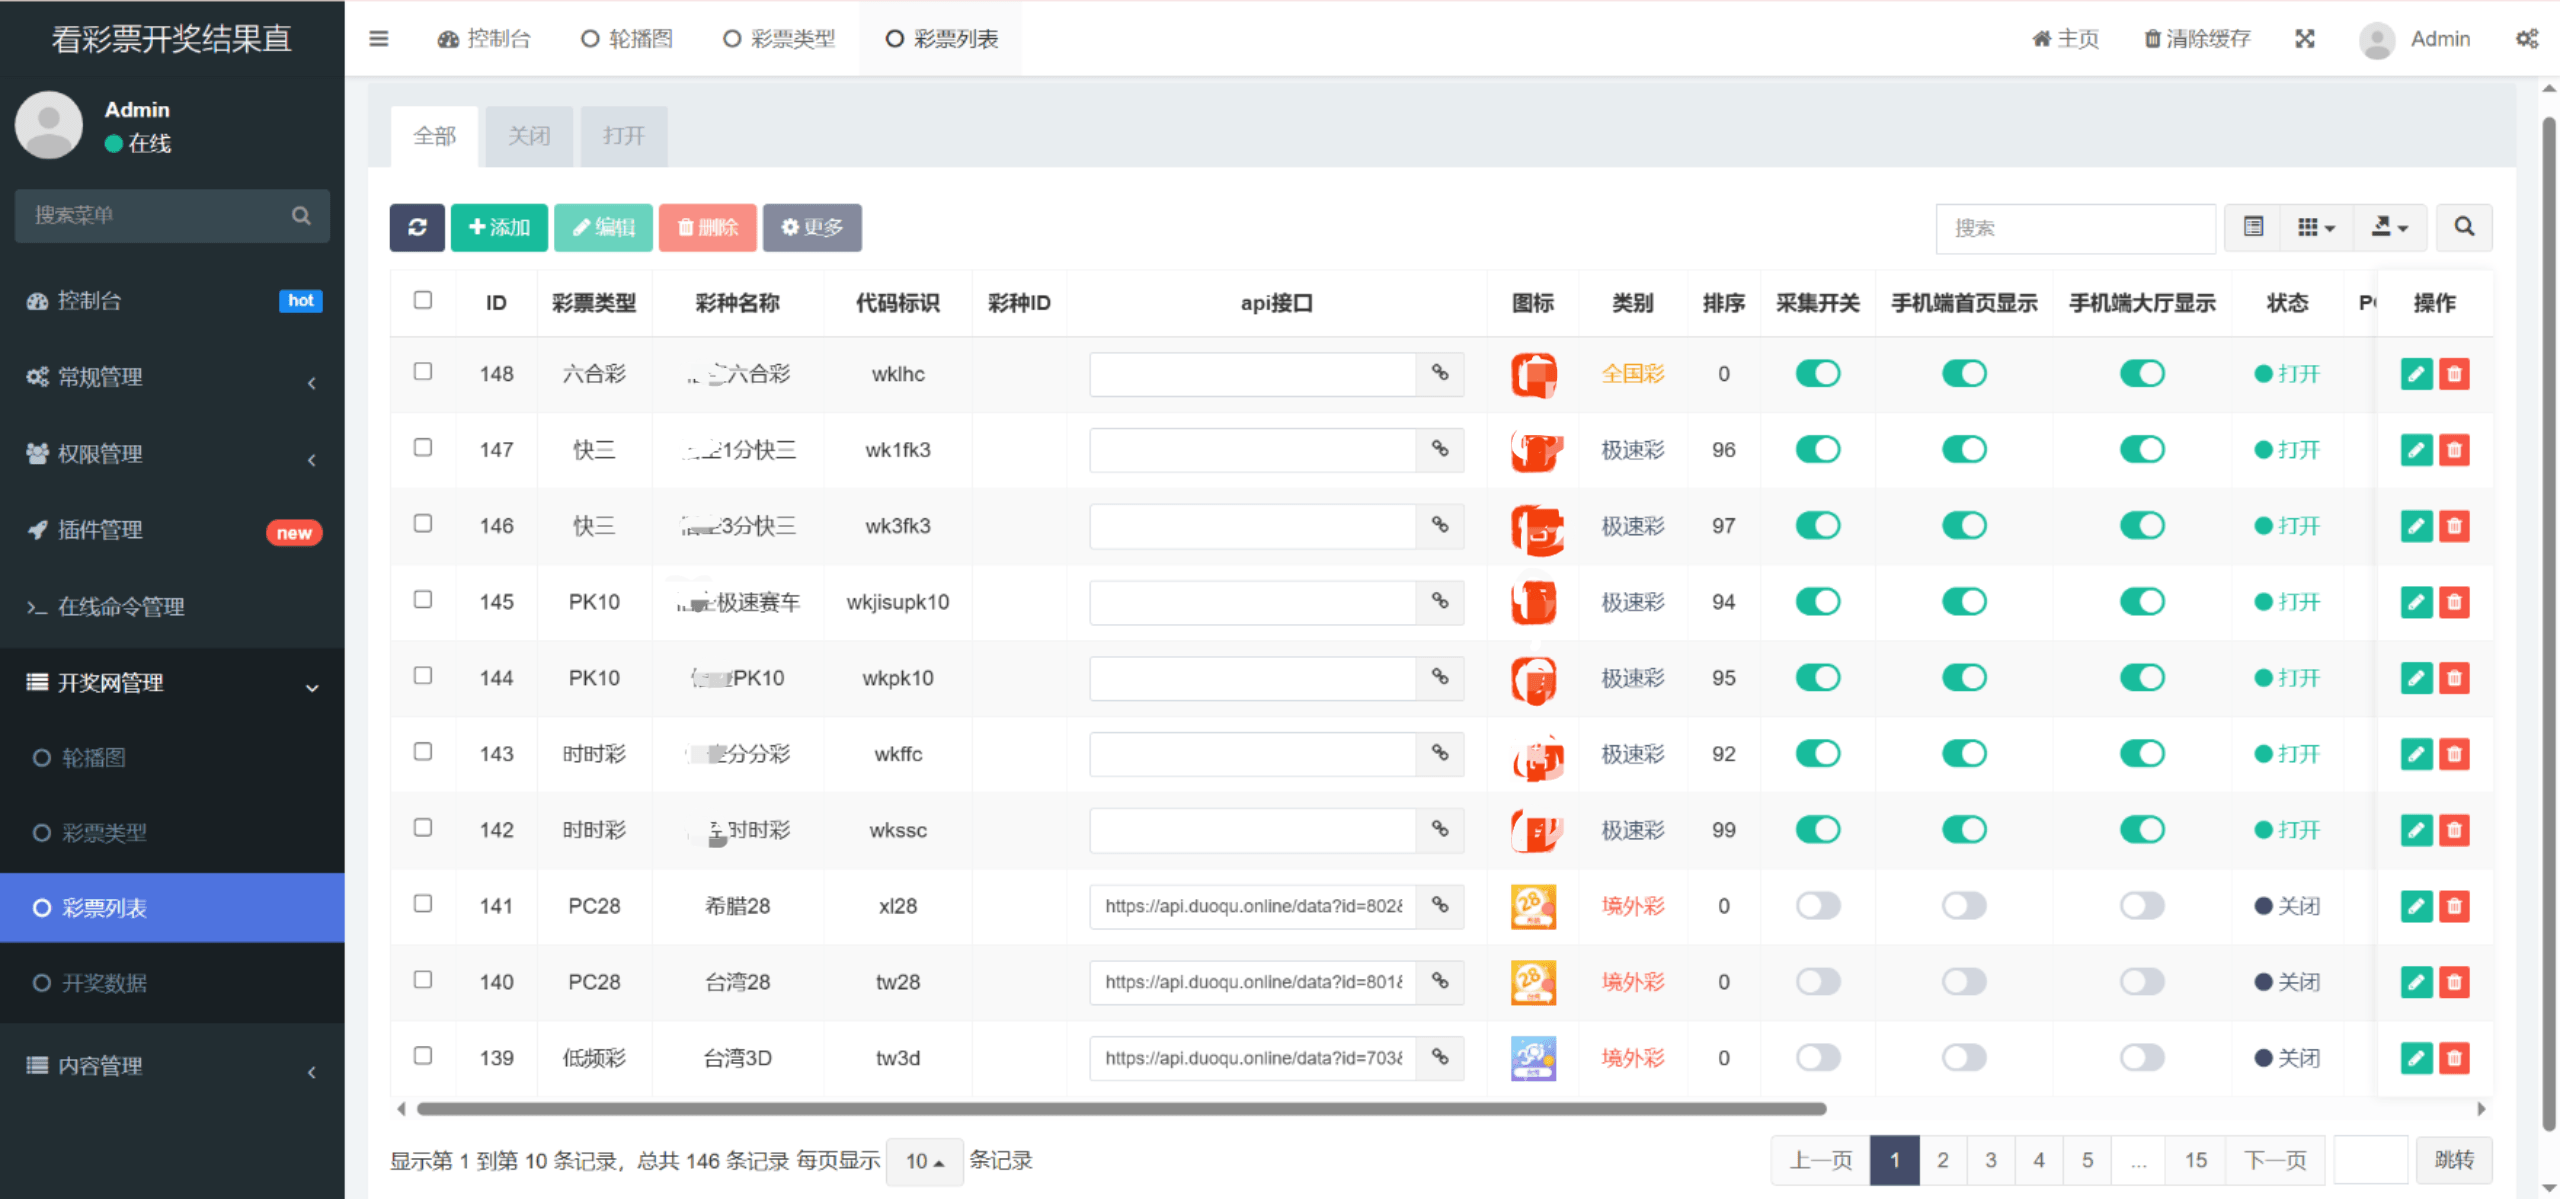This screenshot has height=1199, width=2560.
Task: Select 轮播图 in the top menu
Action: pyautogui.click(x=626, y=38)
